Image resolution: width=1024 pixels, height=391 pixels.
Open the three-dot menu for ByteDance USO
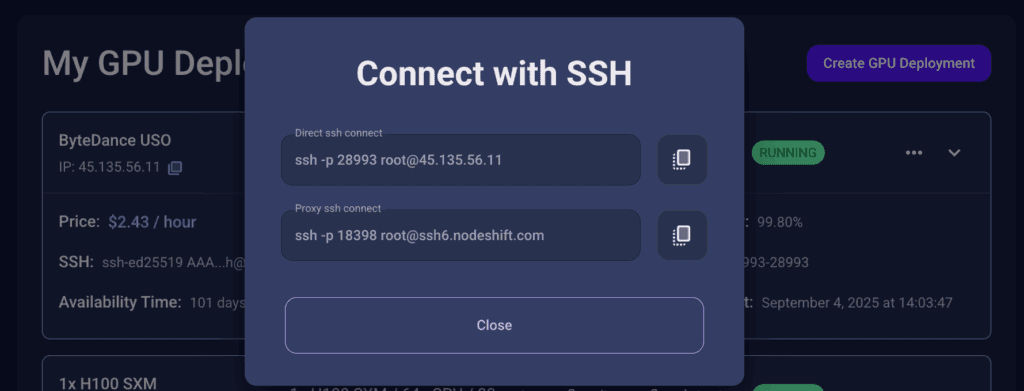[914, 153]
